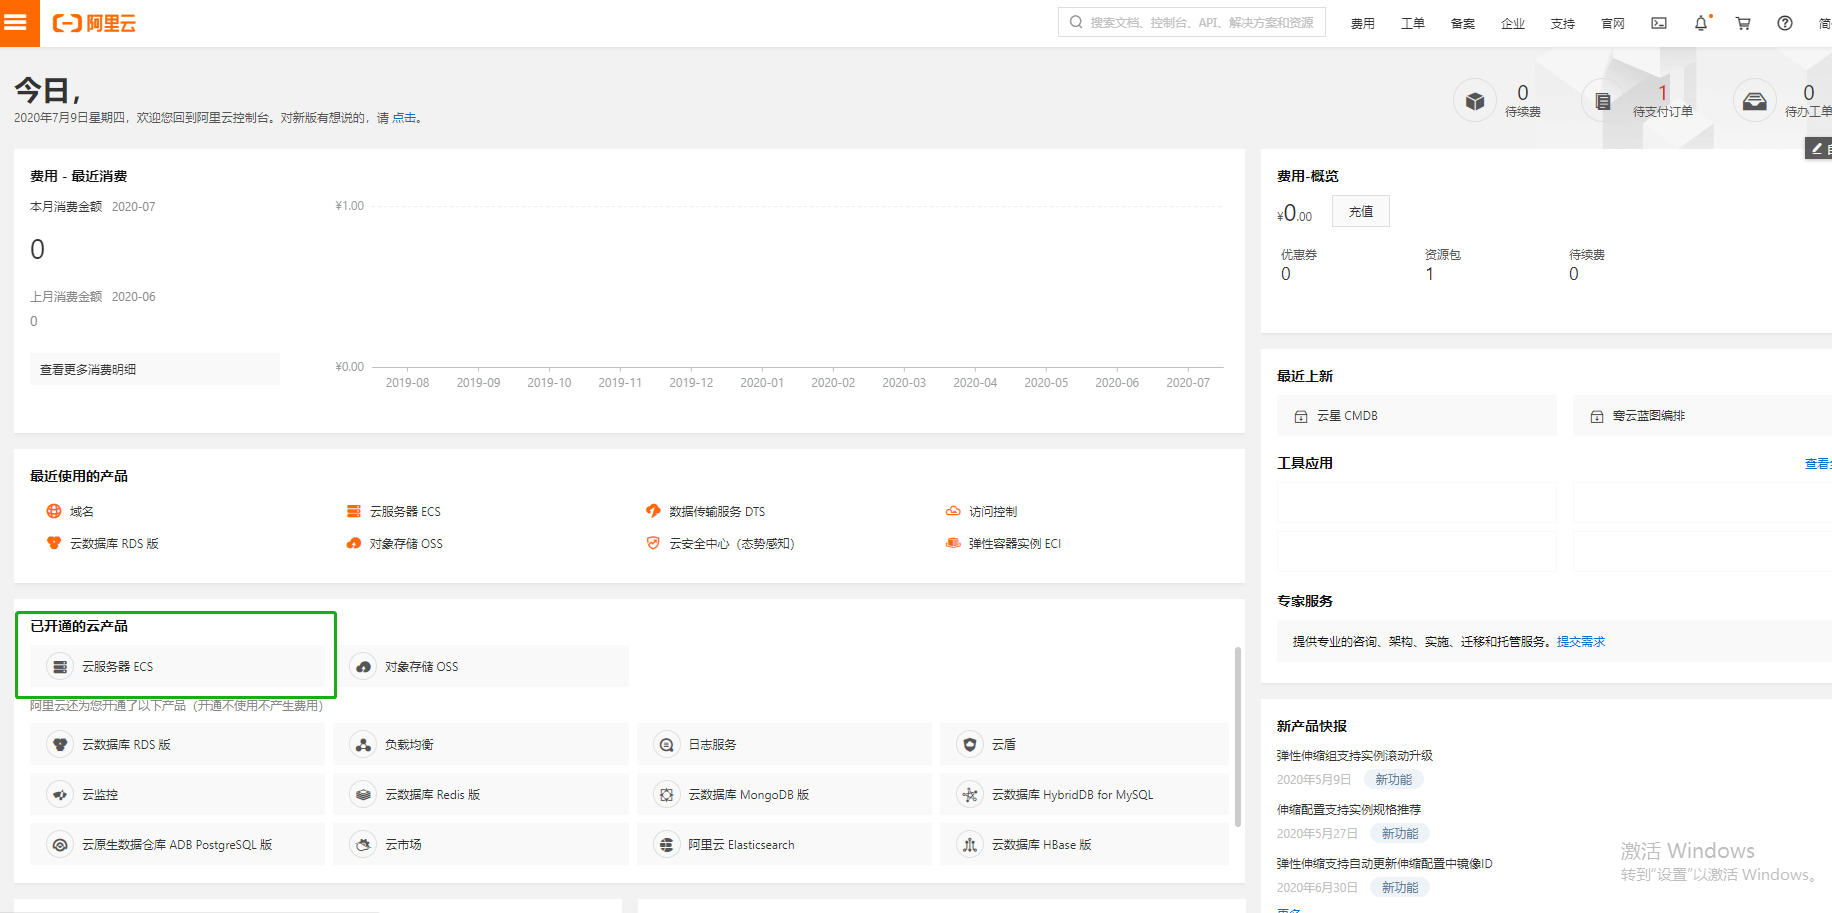This screenshot has width=1832, height=913.
Task: Open the 企业 top menu
Action: [x=1513, y=23]
